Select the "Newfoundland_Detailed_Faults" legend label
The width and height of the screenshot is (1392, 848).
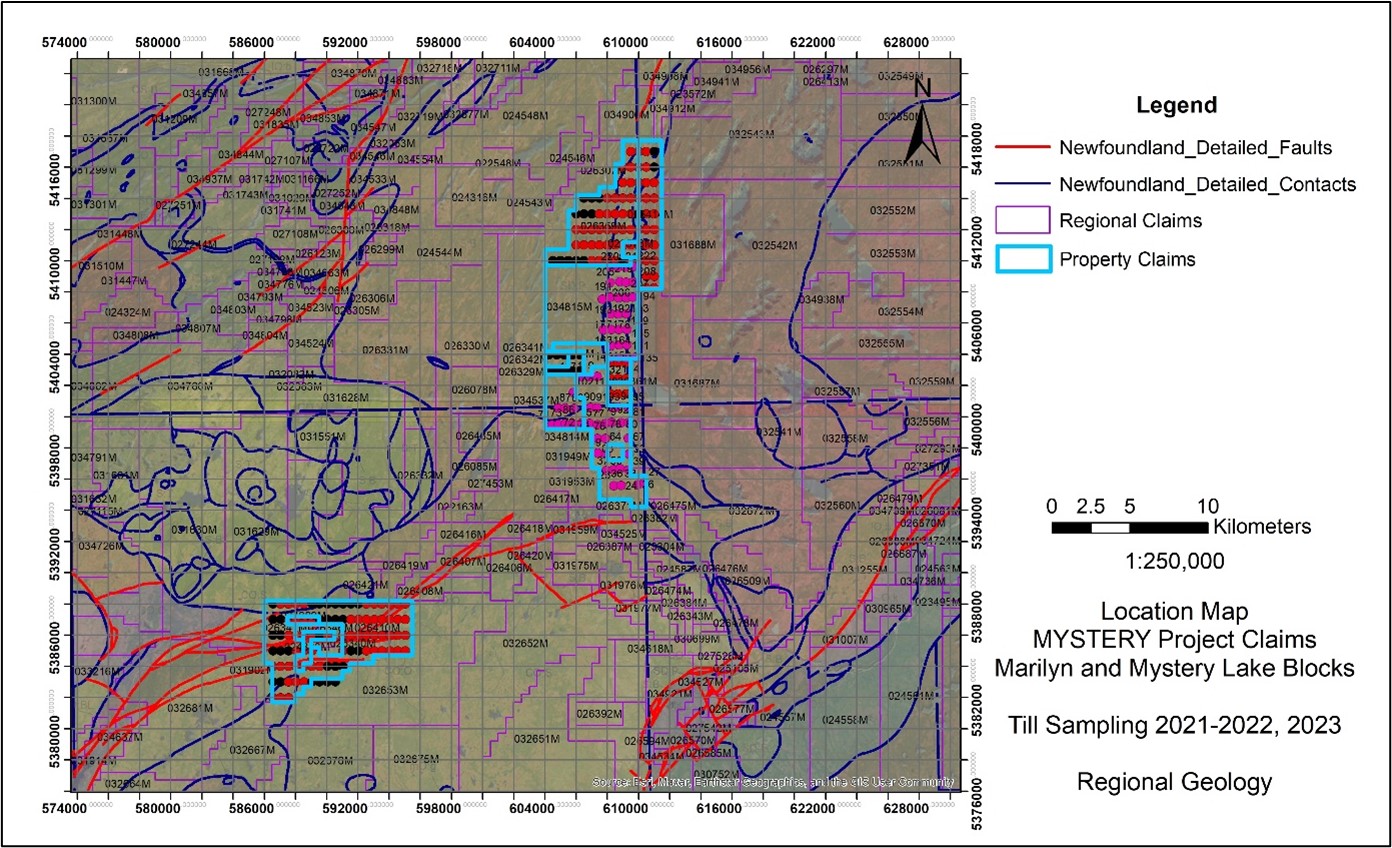pyautogui.click(x=1196, y=148)
